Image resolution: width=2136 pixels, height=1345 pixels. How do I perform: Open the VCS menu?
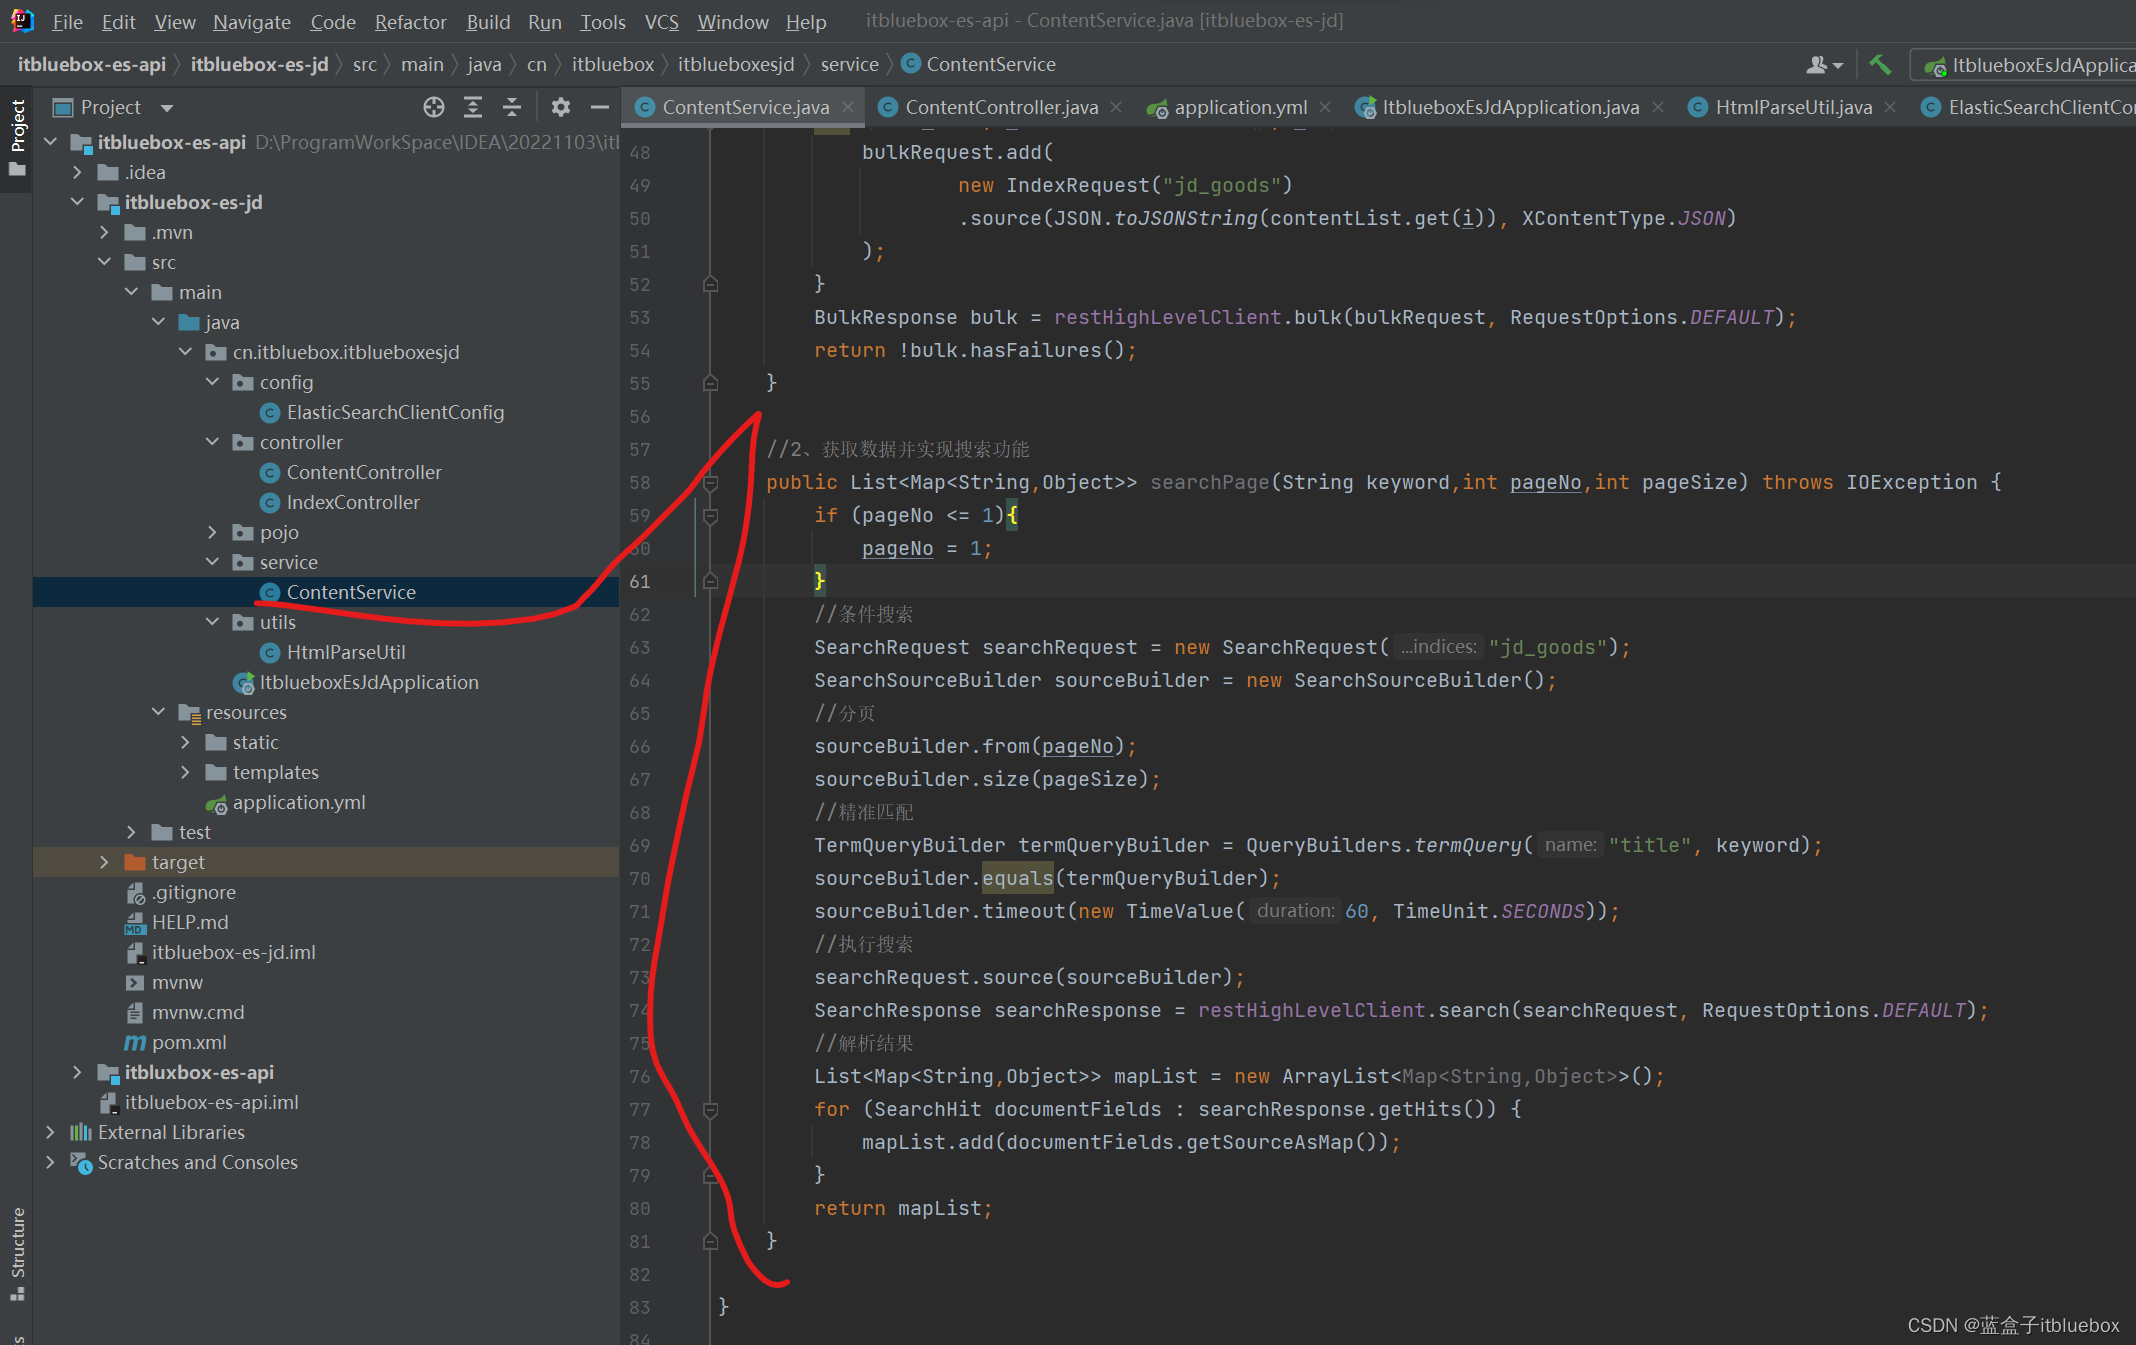tap(661, 22)
